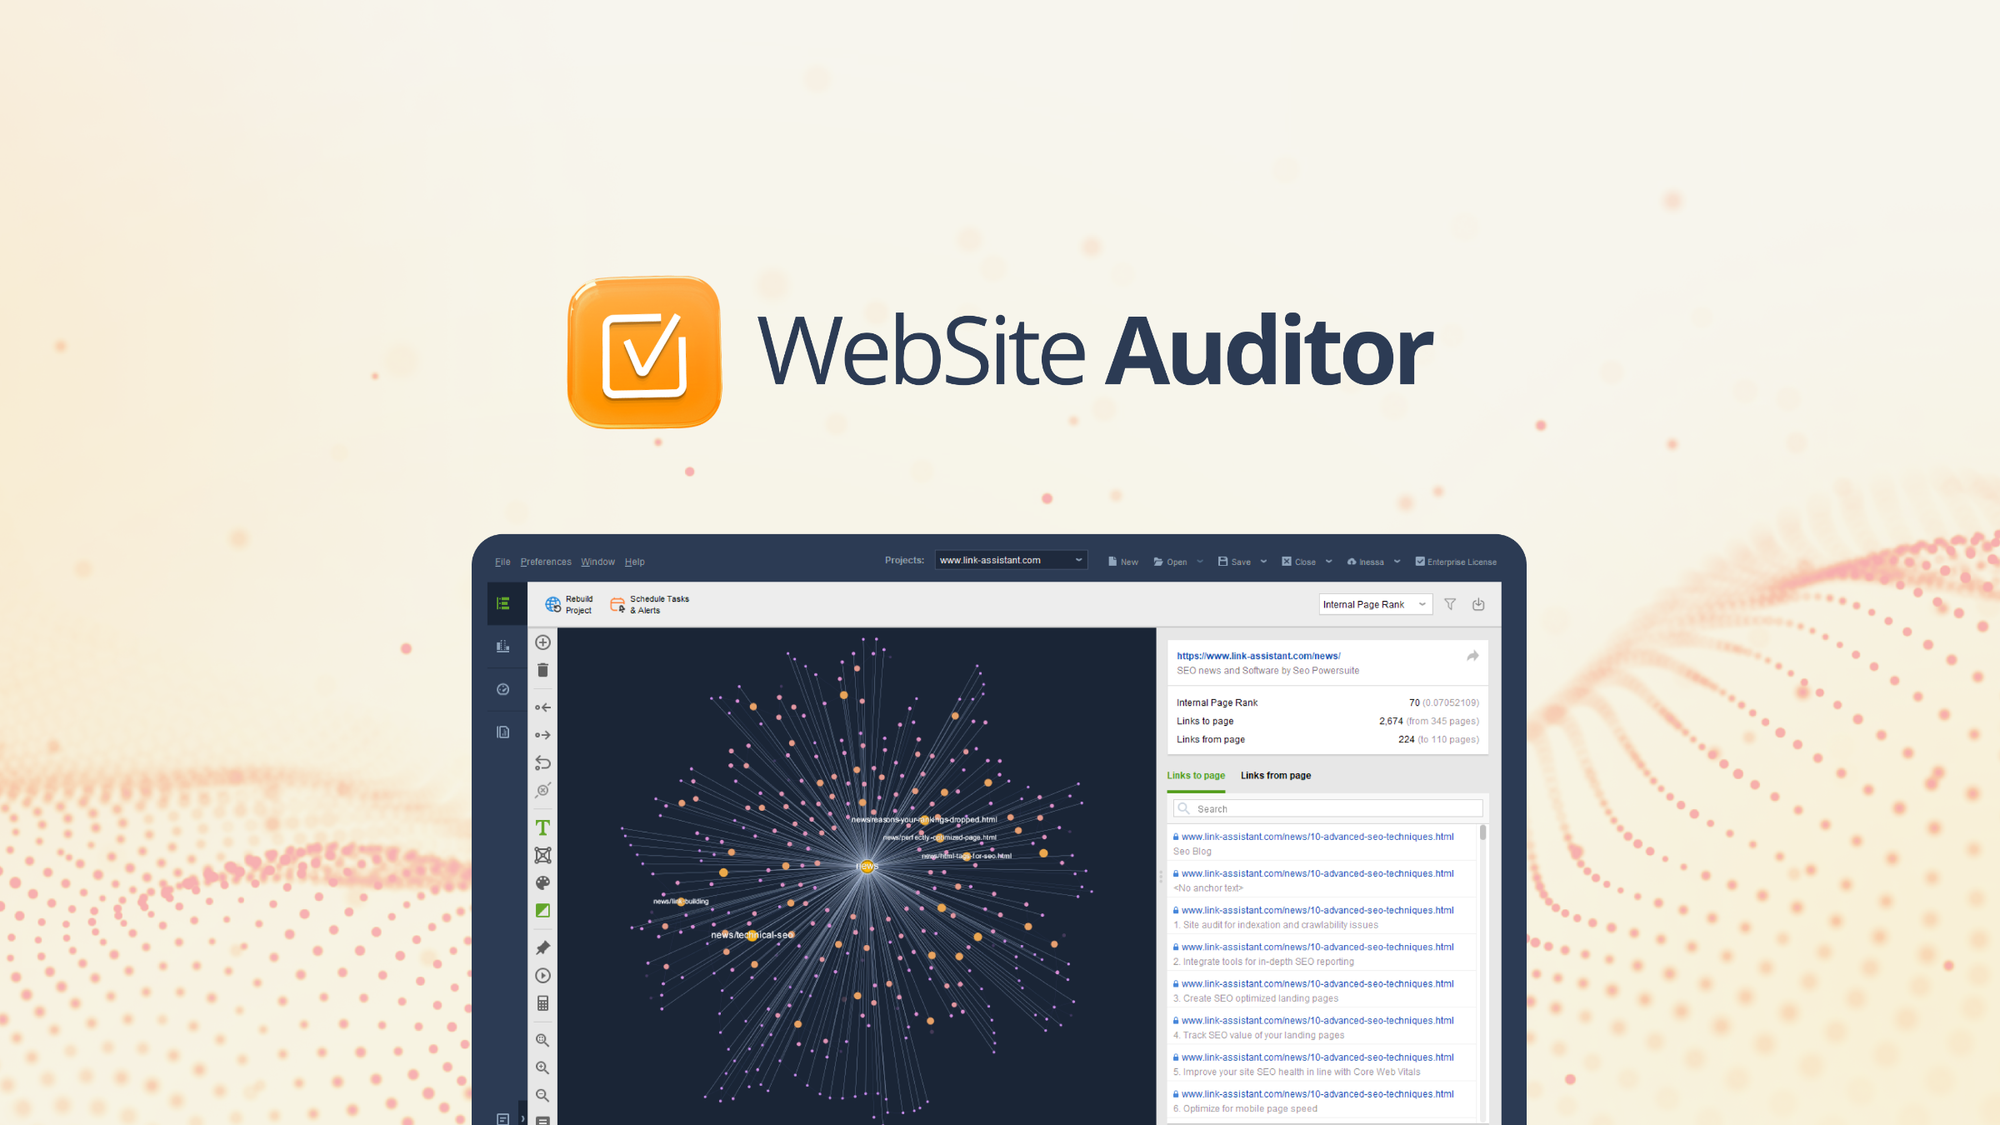Click the zoom-in magnifier icon in sidebar
Viewport: 2000px width, 1125px height.
pyautogui.click(x=543, y=1071)
